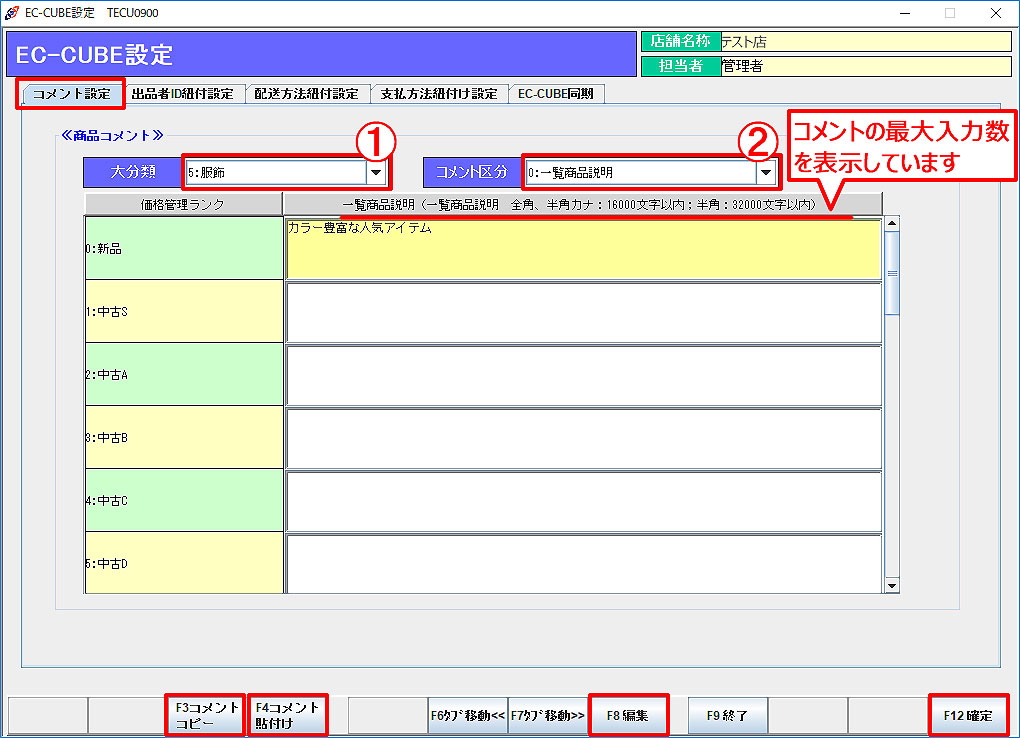The height and width of the screenshot is (738, 1020).
Task: Confirm with the F12 確定 button
Action: (x=967, y=716)
